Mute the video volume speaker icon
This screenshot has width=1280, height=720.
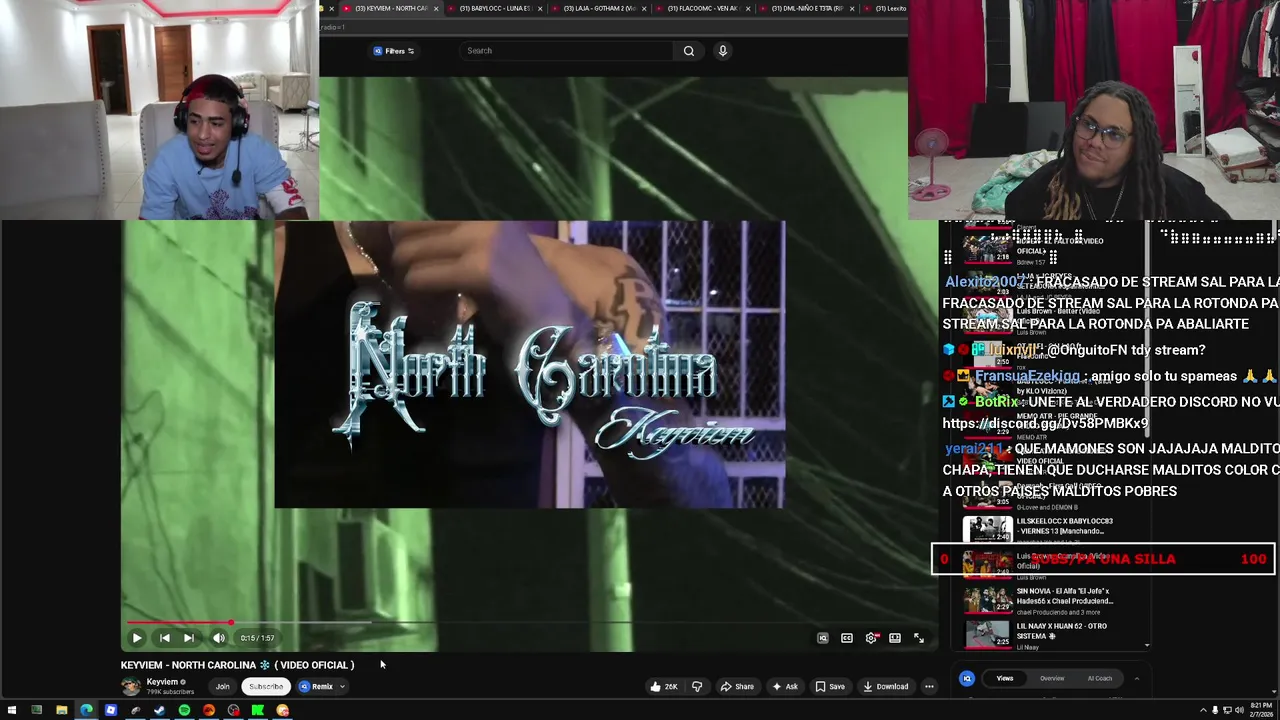point(218,638)
